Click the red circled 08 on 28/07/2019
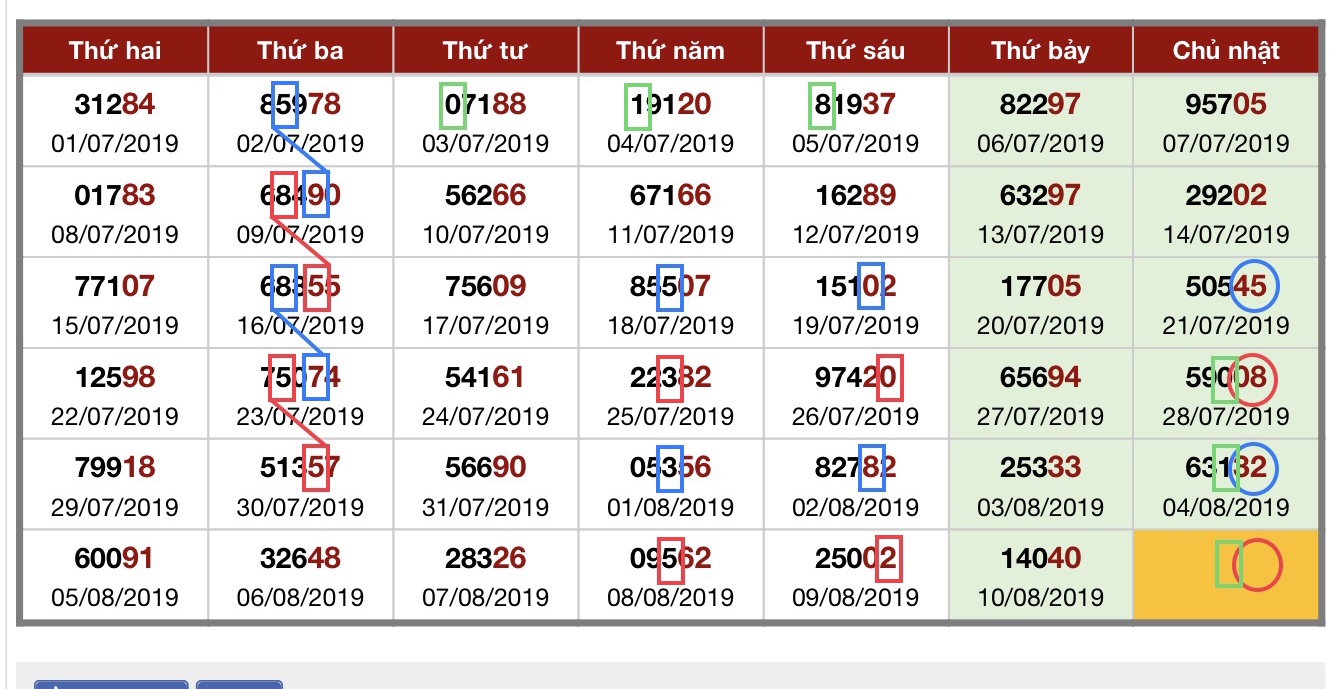Screen dimensions: 1334x689 coord(1256,379)
